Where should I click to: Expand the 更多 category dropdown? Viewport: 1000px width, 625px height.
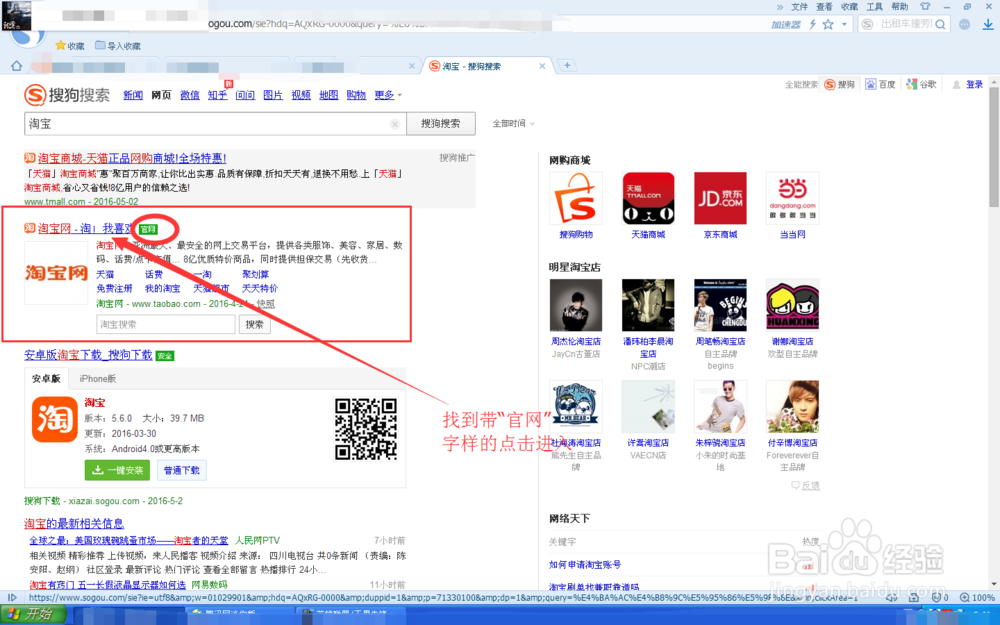[388, 95]
